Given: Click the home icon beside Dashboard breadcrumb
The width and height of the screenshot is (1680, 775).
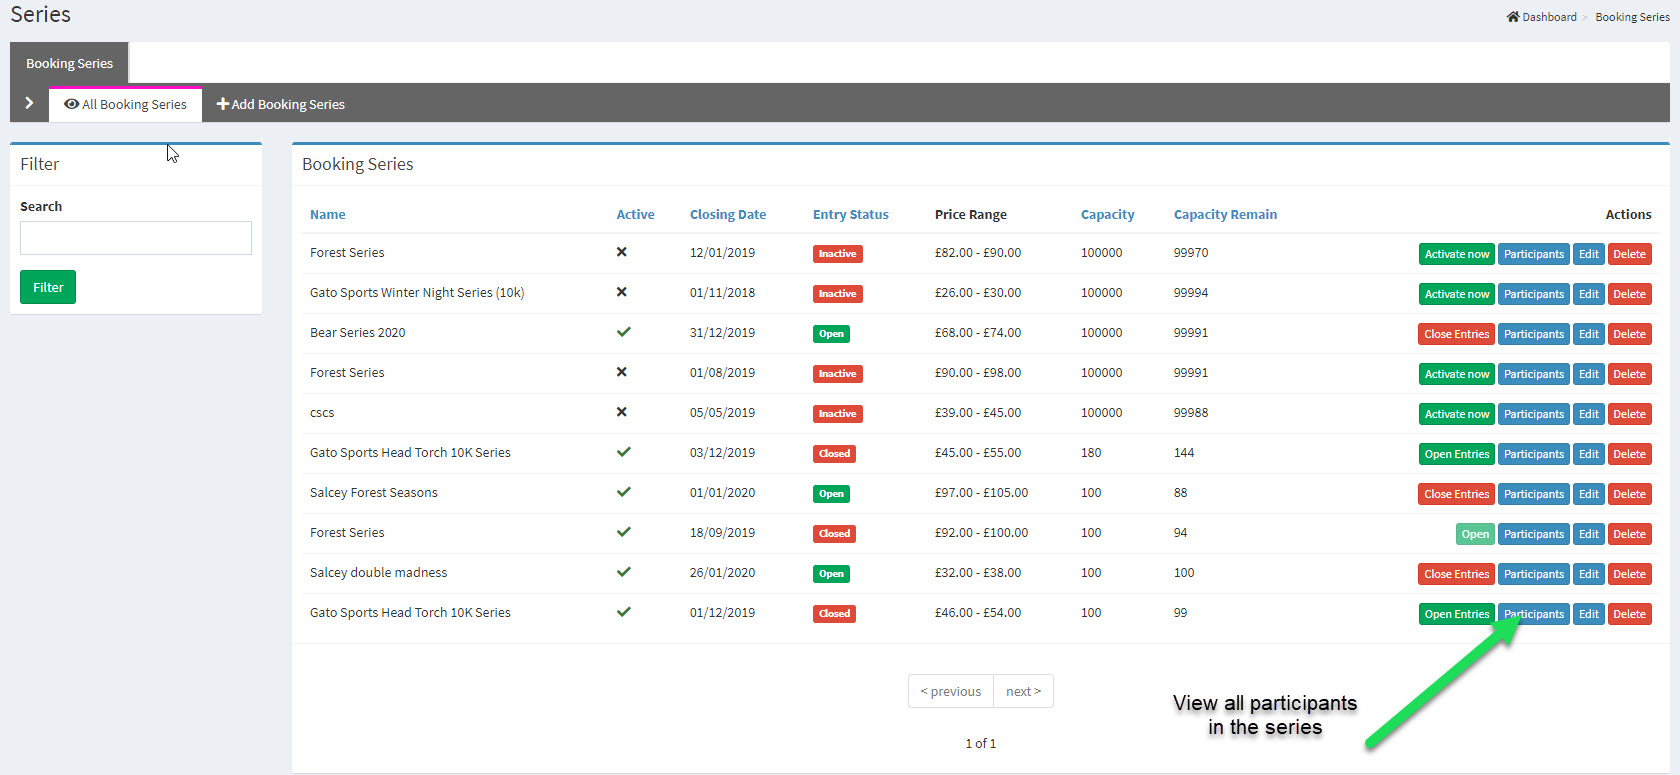Looking at the screenshot, I should tap(1513, 17).
